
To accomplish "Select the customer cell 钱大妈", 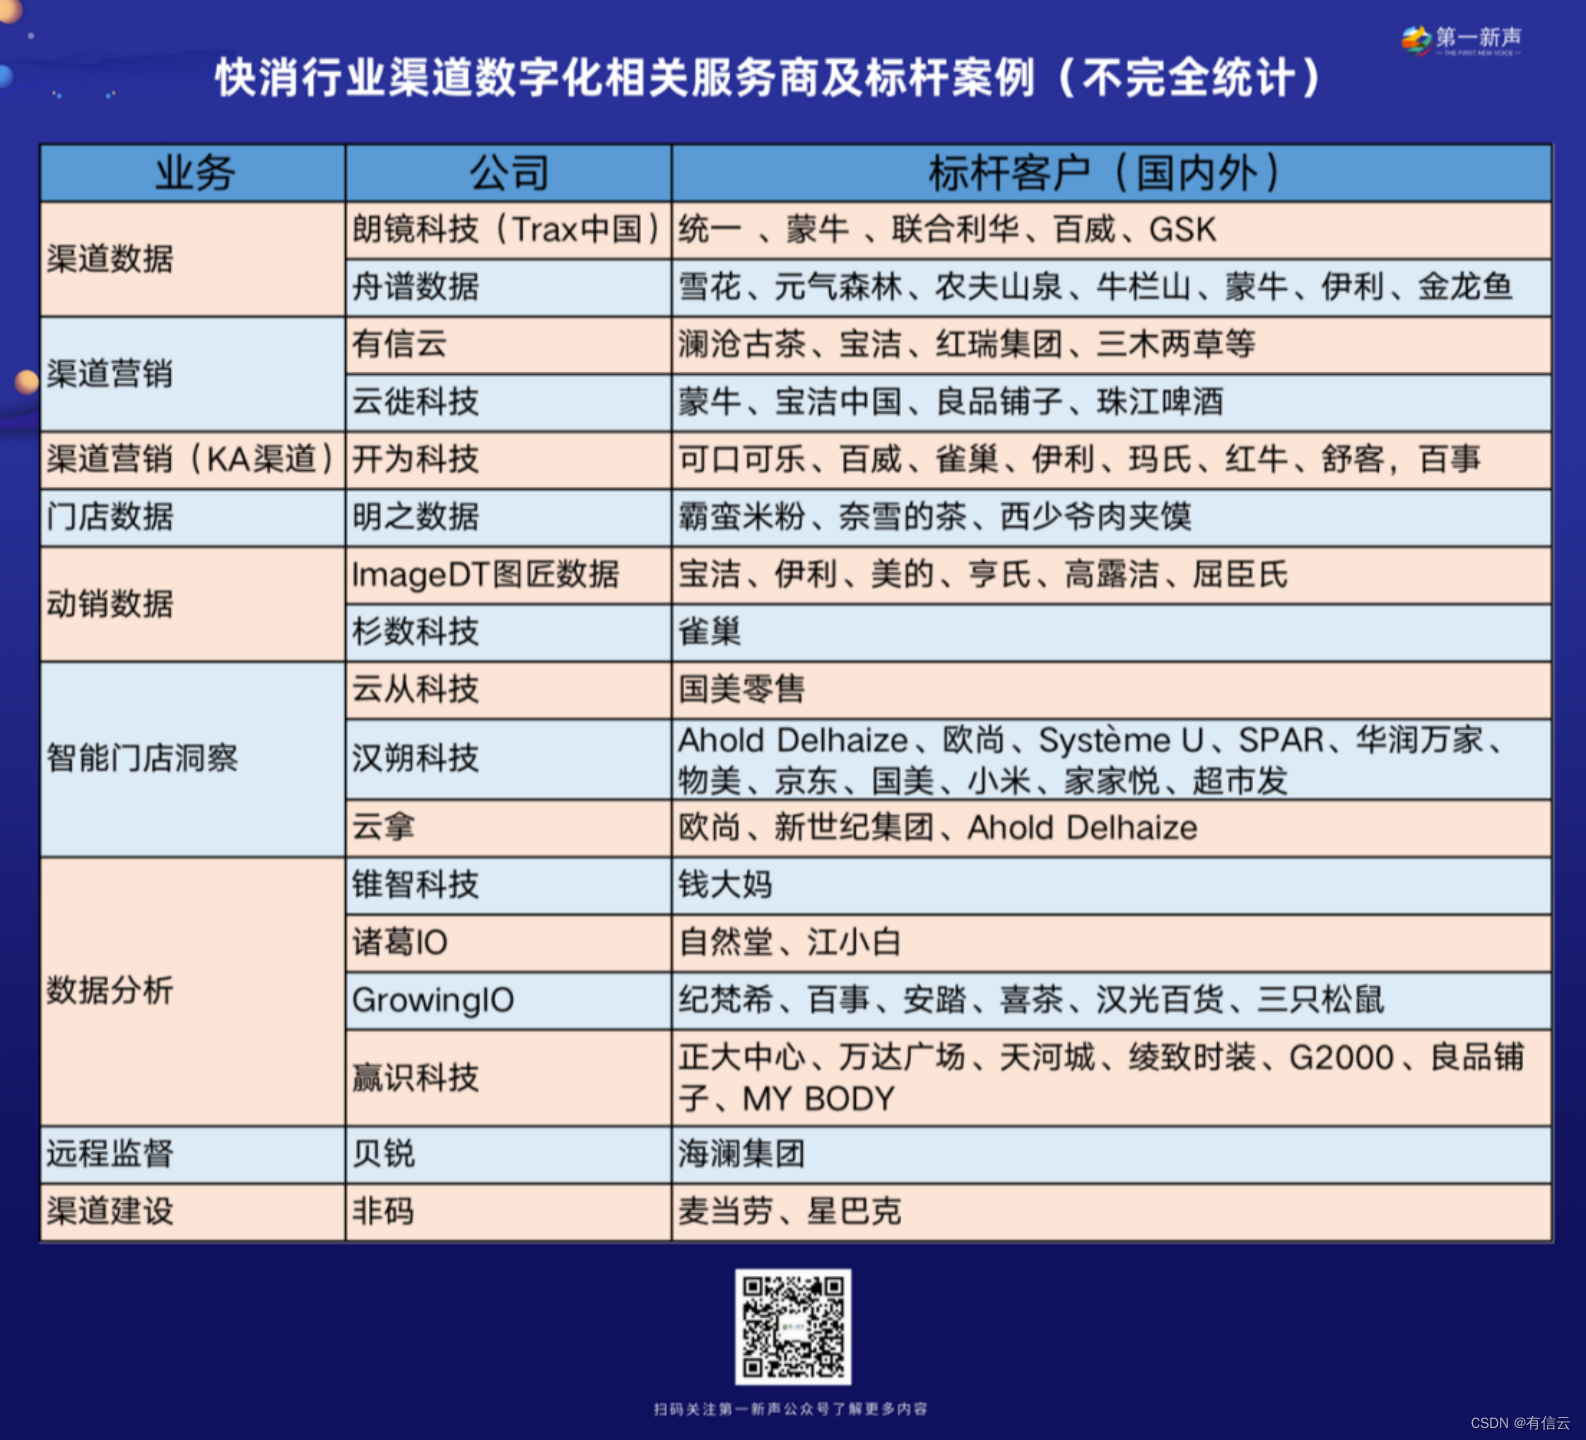I will tap(1112, 885).
